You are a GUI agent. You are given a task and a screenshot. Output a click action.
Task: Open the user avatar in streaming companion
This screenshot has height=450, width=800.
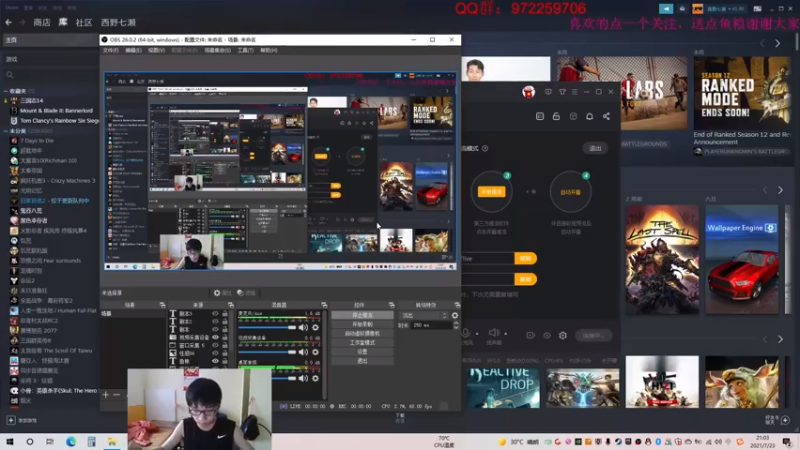[x=529, y=92]
